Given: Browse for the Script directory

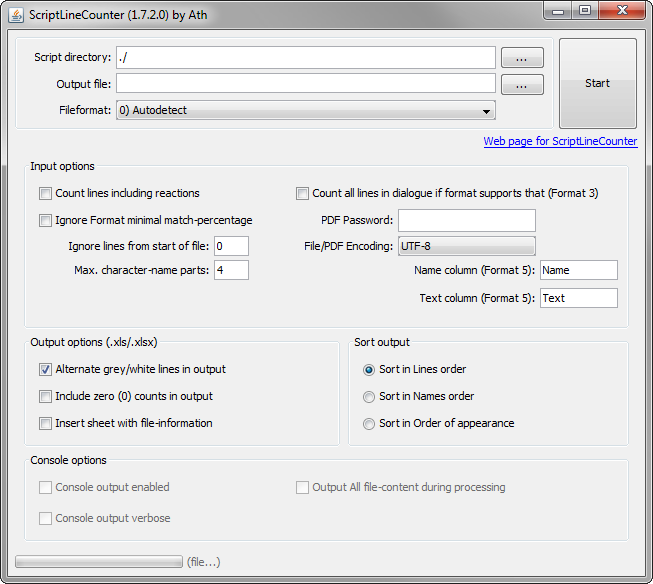Looking at the screenshot, I should [x=522, y=57].
